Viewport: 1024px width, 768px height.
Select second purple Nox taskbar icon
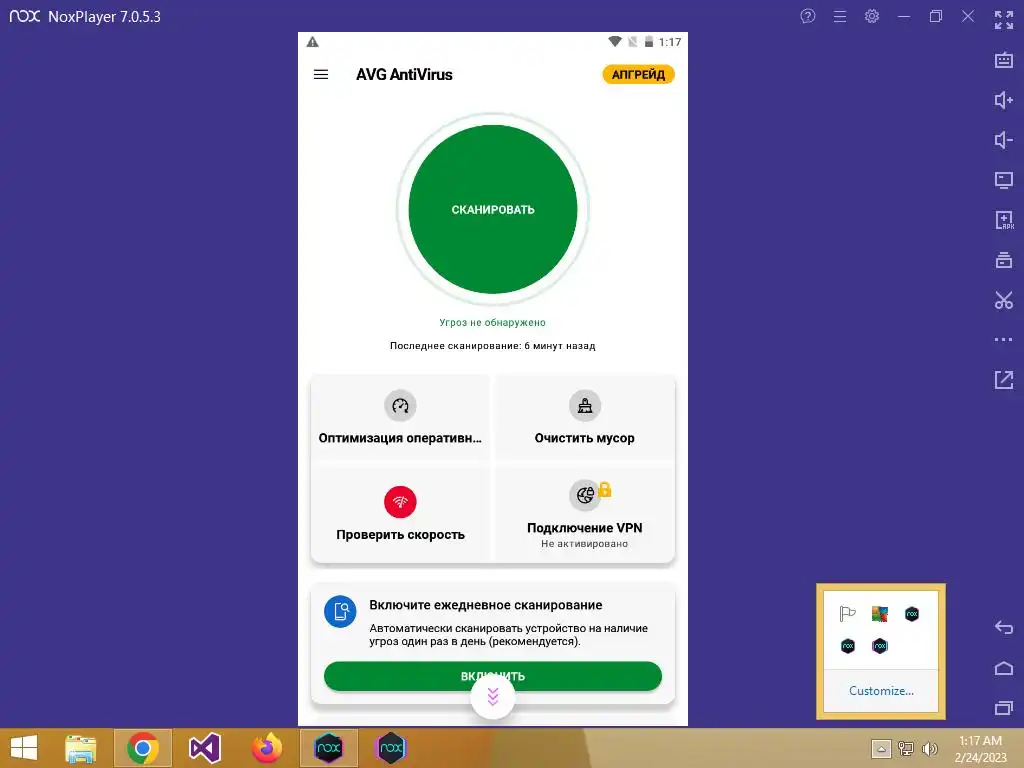point(391,748)
